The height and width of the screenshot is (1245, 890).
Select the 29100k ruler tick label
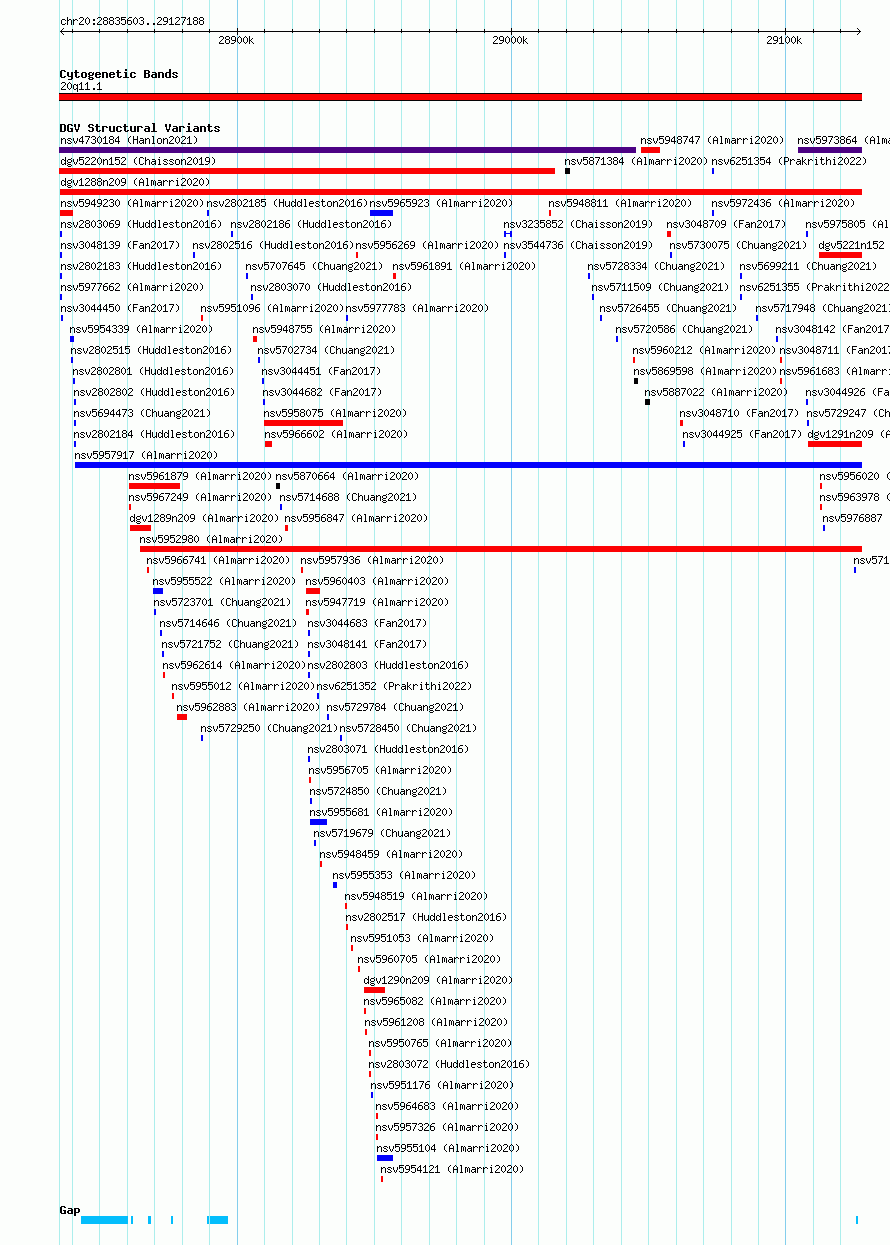pos(784,40)
